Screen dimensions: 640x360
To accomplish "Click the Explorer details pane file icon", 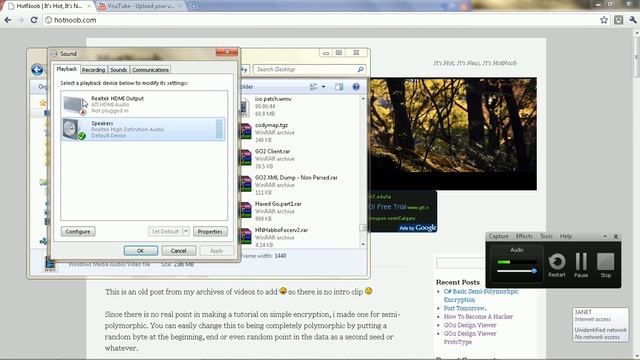I will point(50,263).
